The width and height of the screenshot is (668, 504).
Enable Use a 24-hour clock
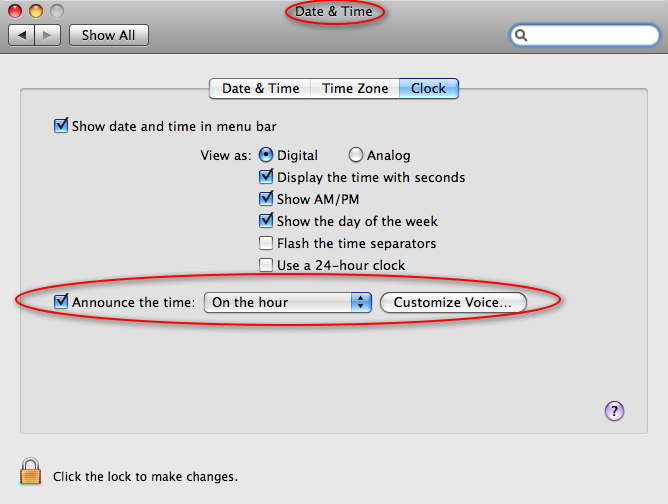(x=266, y=265)
